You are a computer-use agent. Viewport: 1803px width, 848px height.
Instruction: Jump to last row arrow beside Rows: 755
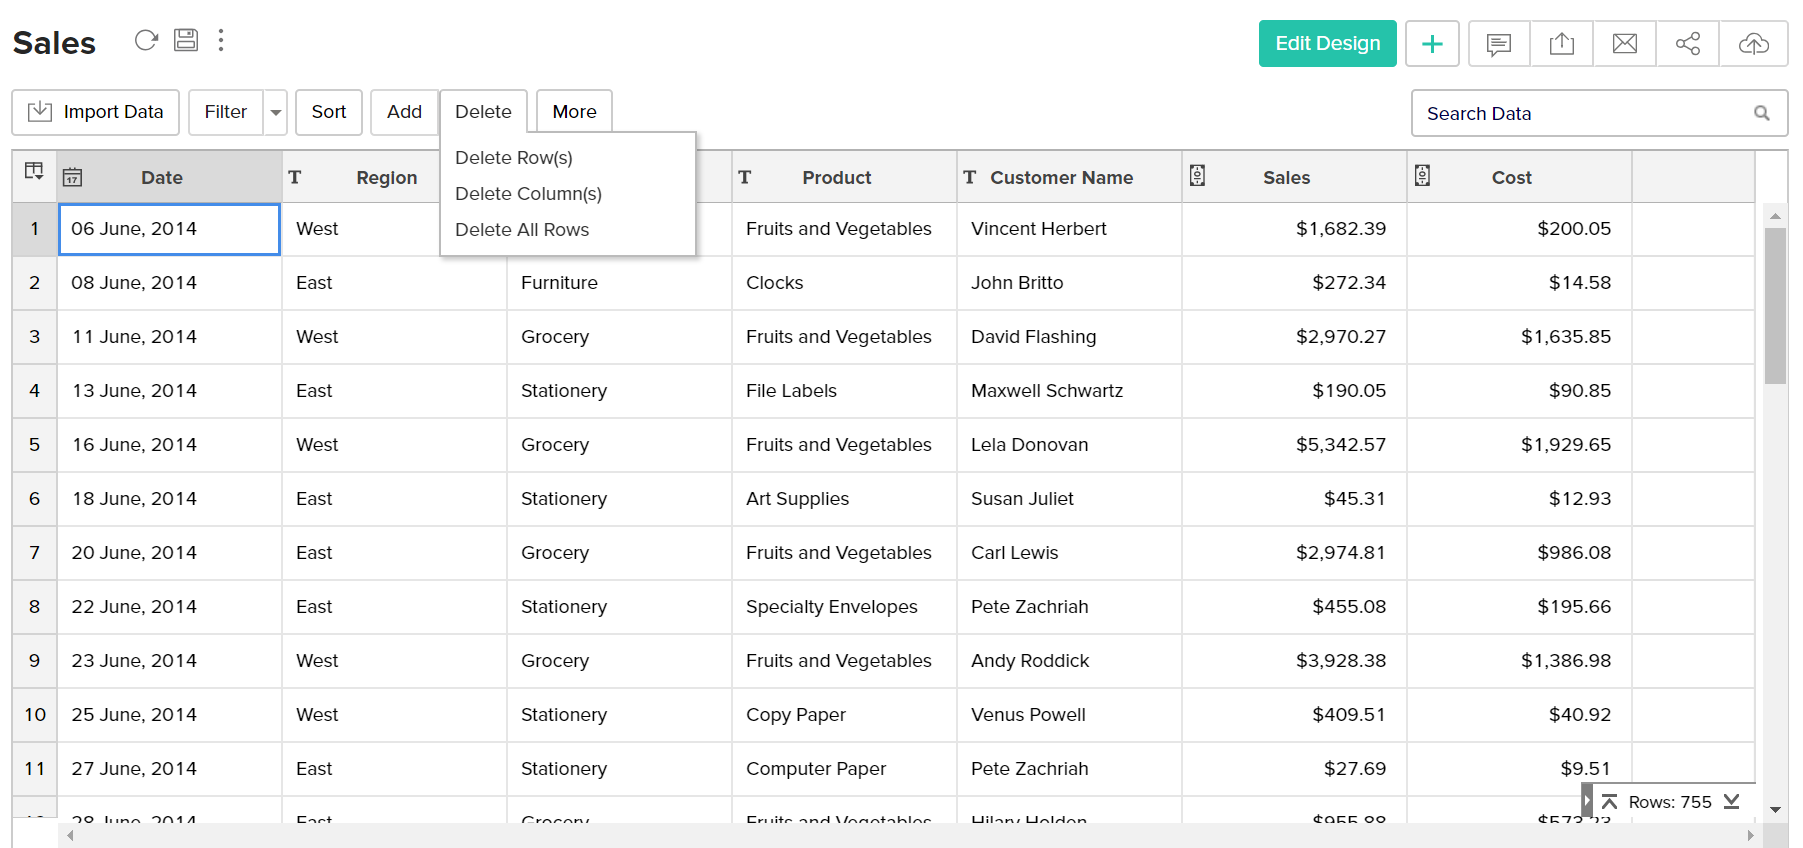[1732, 802]
